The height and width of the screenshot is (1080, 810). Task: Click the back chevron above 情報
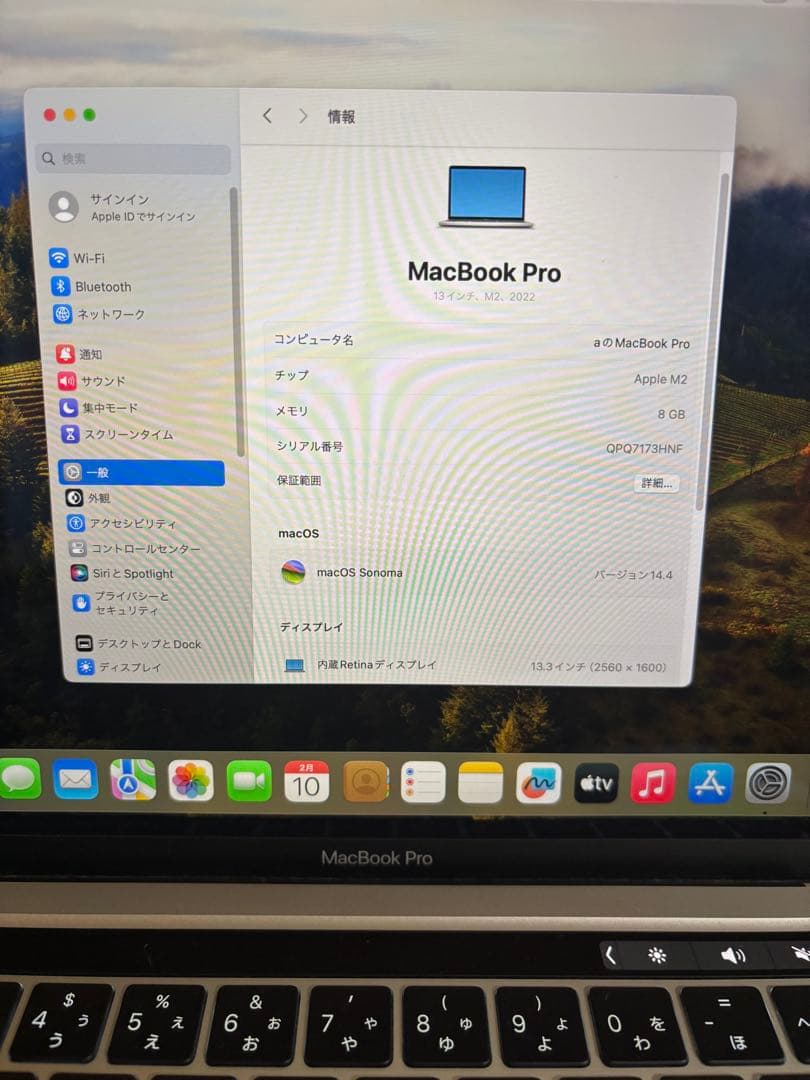coord(267,116)
